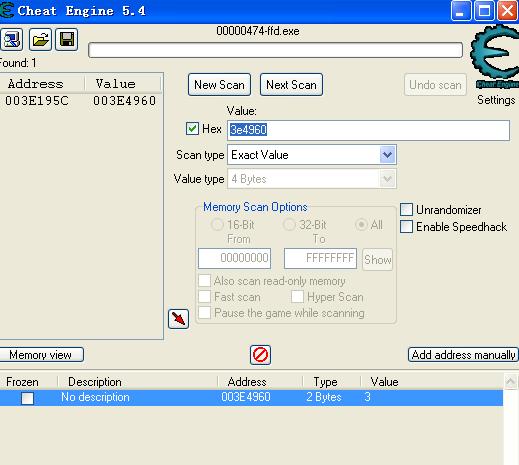Click found value 003E4960
519x465 pixels.
point(124,101)
